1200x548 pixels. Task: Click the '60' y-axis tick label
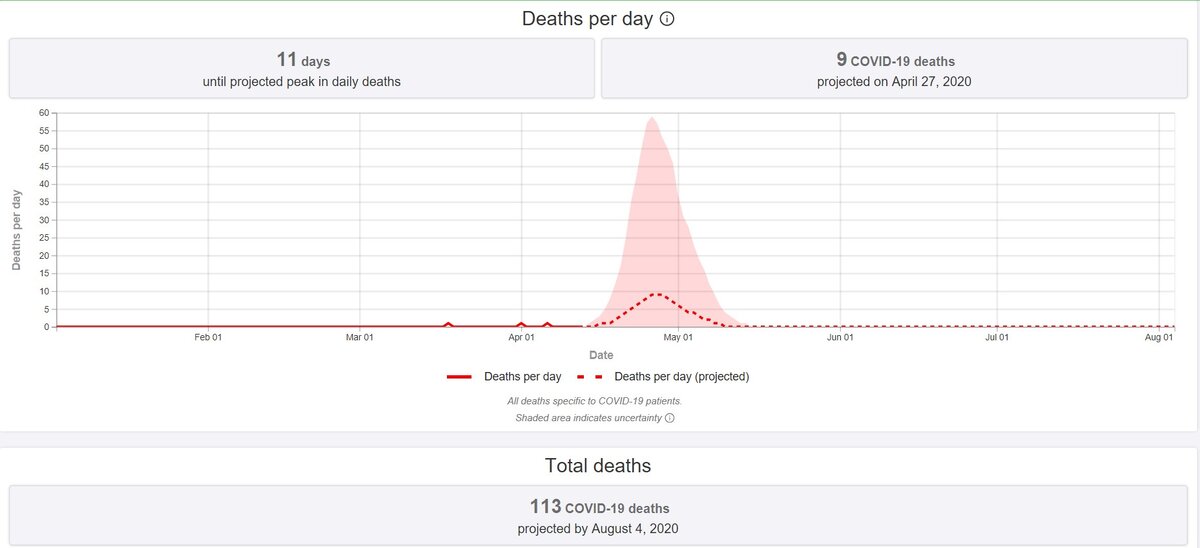coord(44,112)
